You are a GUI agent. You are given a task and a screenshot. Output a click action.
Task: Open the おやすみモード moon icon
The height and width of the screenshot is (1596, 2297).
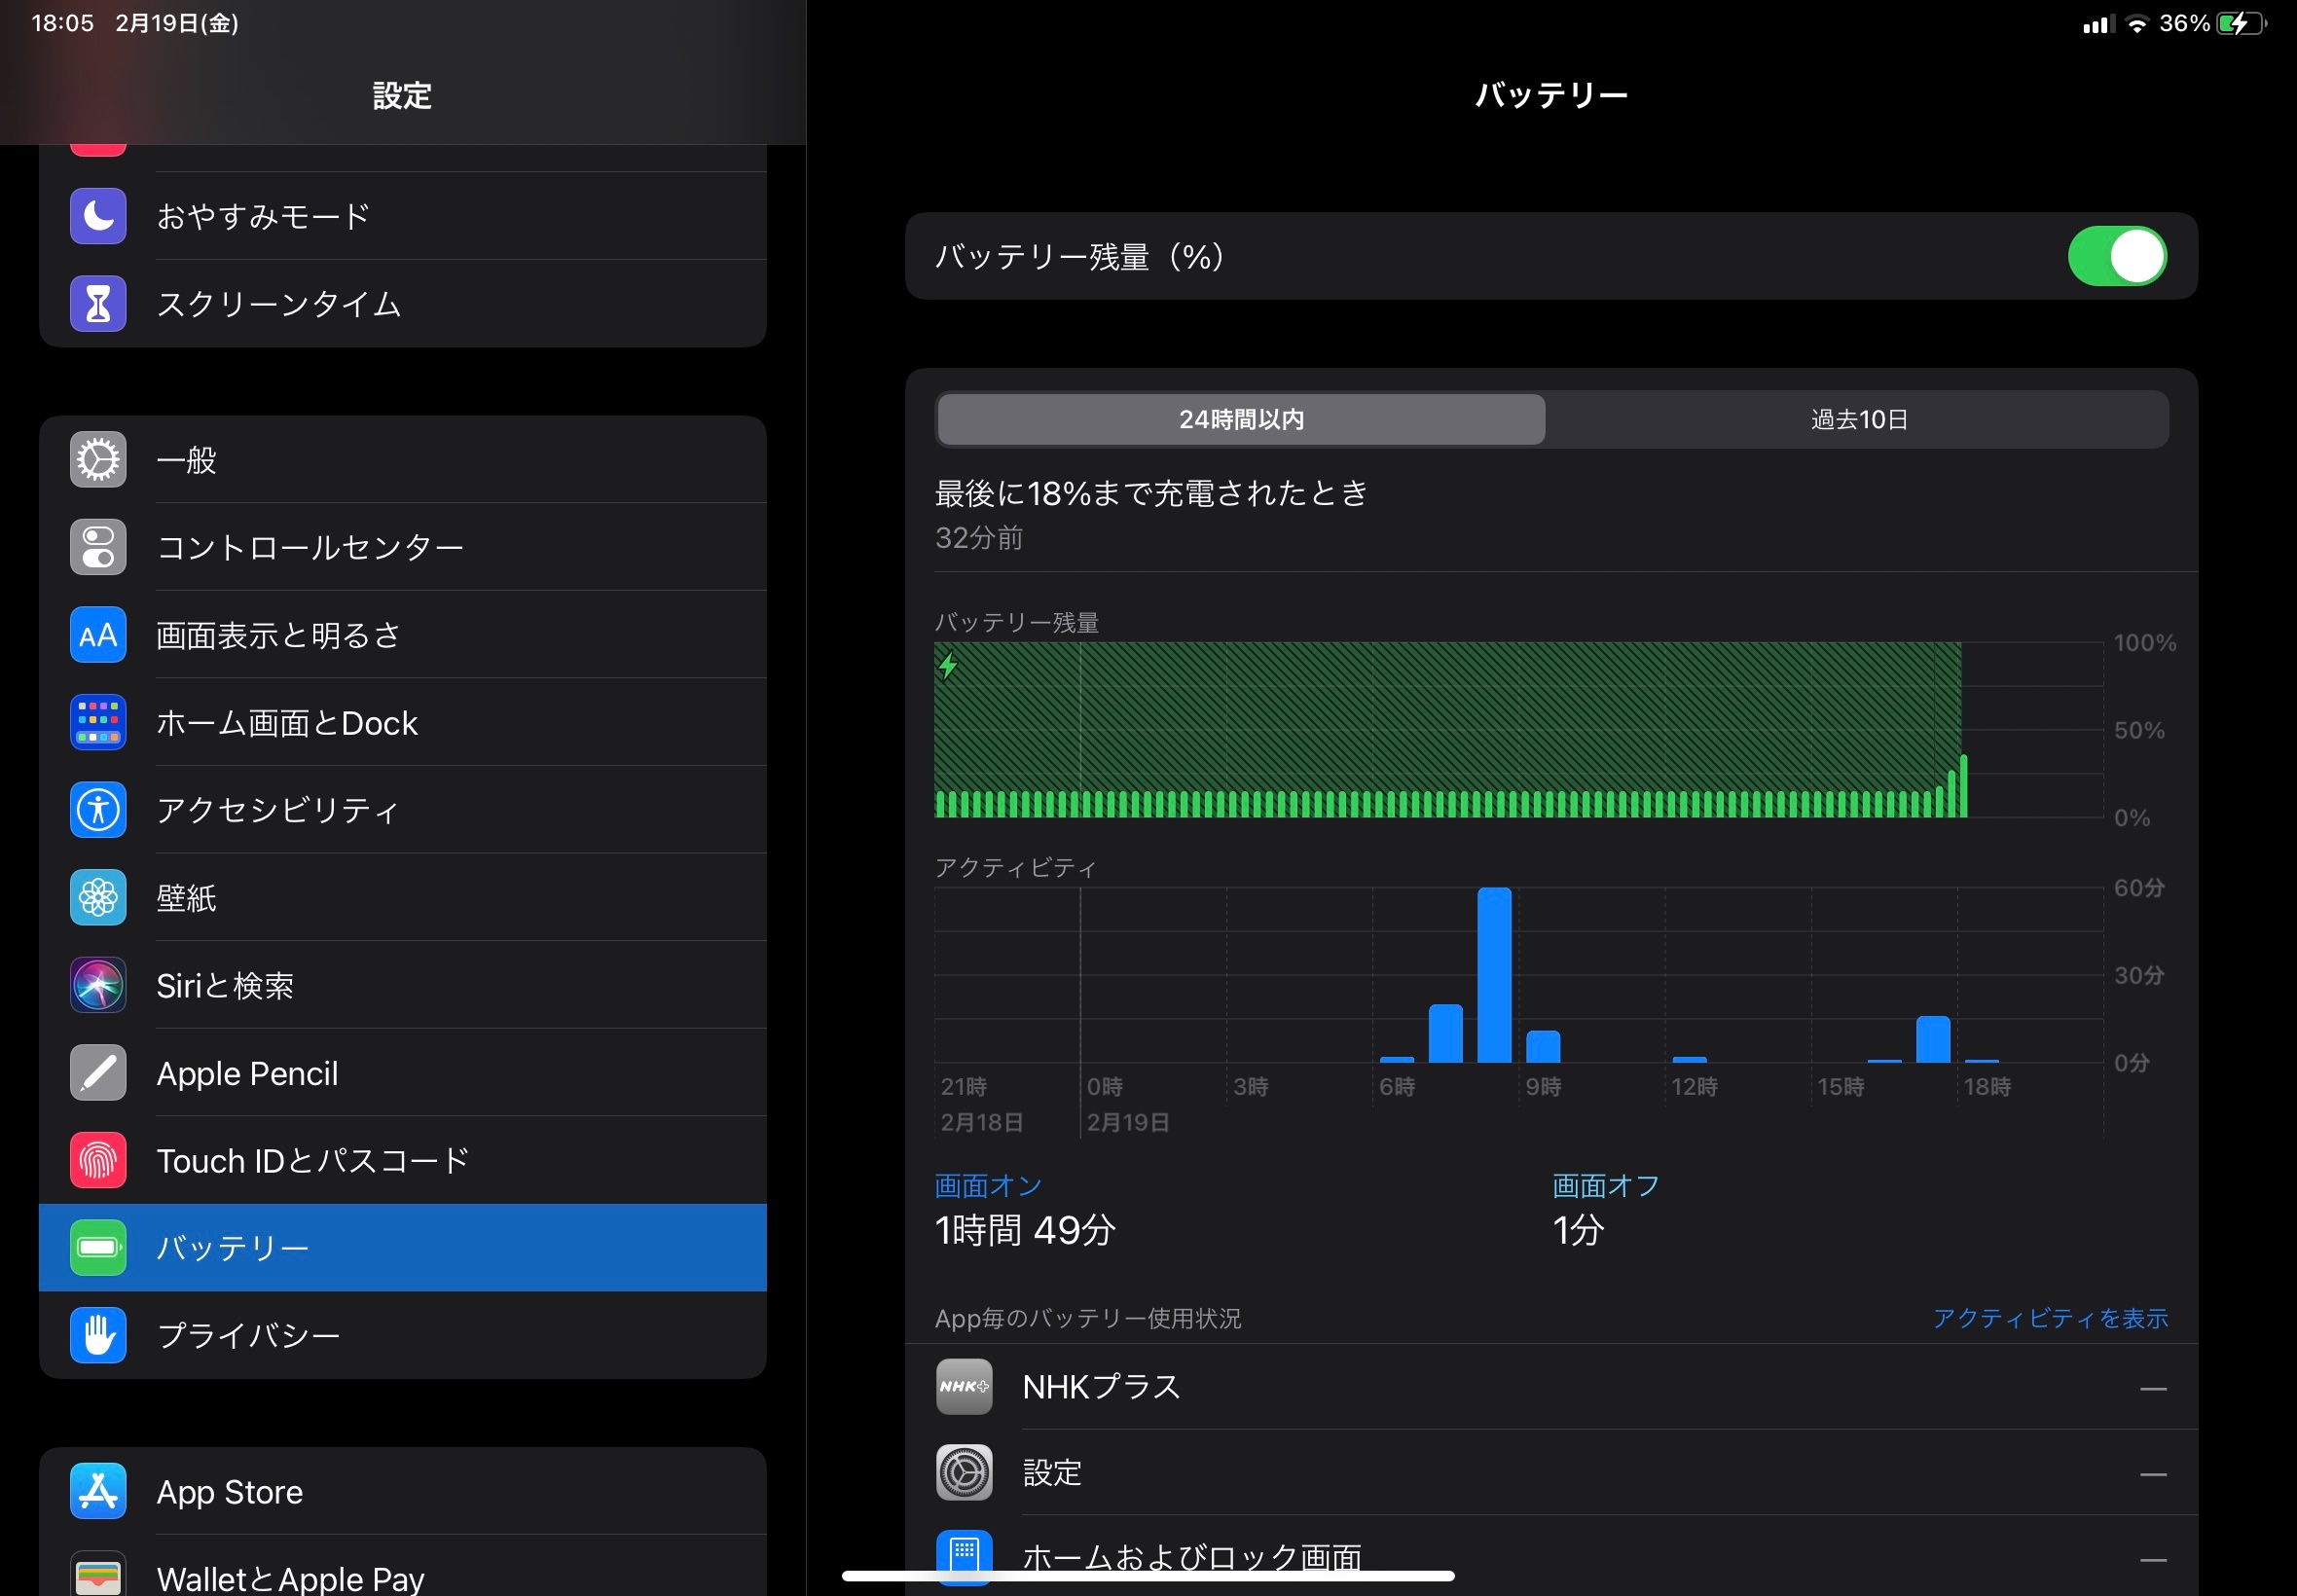click(x=98, y=216)
